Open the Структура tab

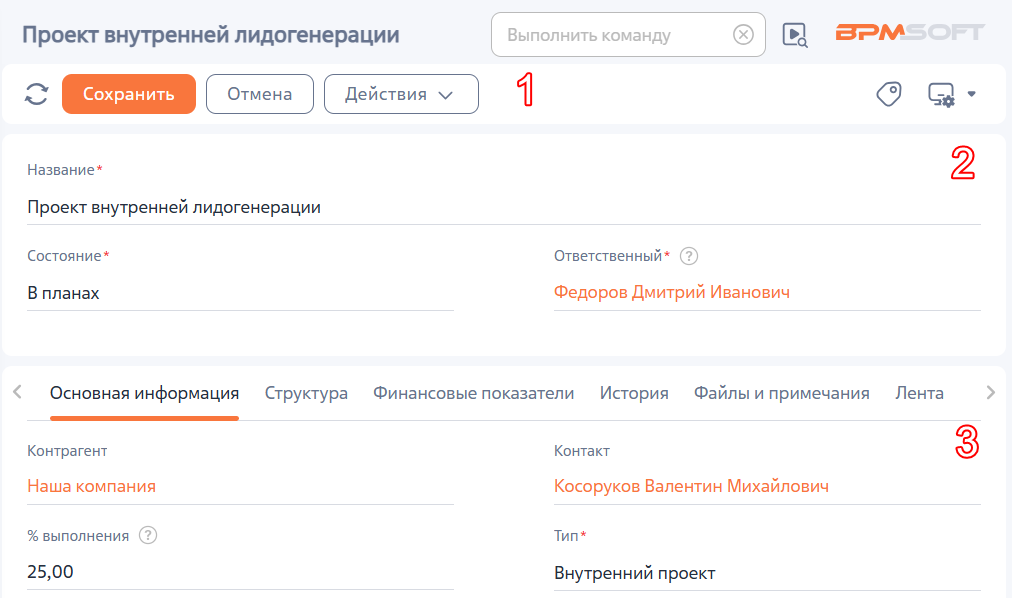tap(306, 393)
